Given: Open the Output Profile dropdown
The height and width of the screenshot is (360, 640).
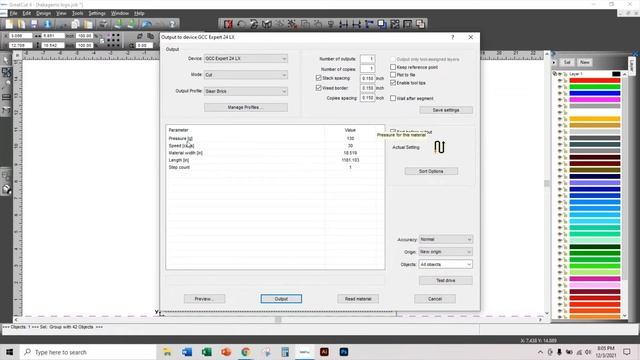Looking at the screenshot, I should (246, 91).
